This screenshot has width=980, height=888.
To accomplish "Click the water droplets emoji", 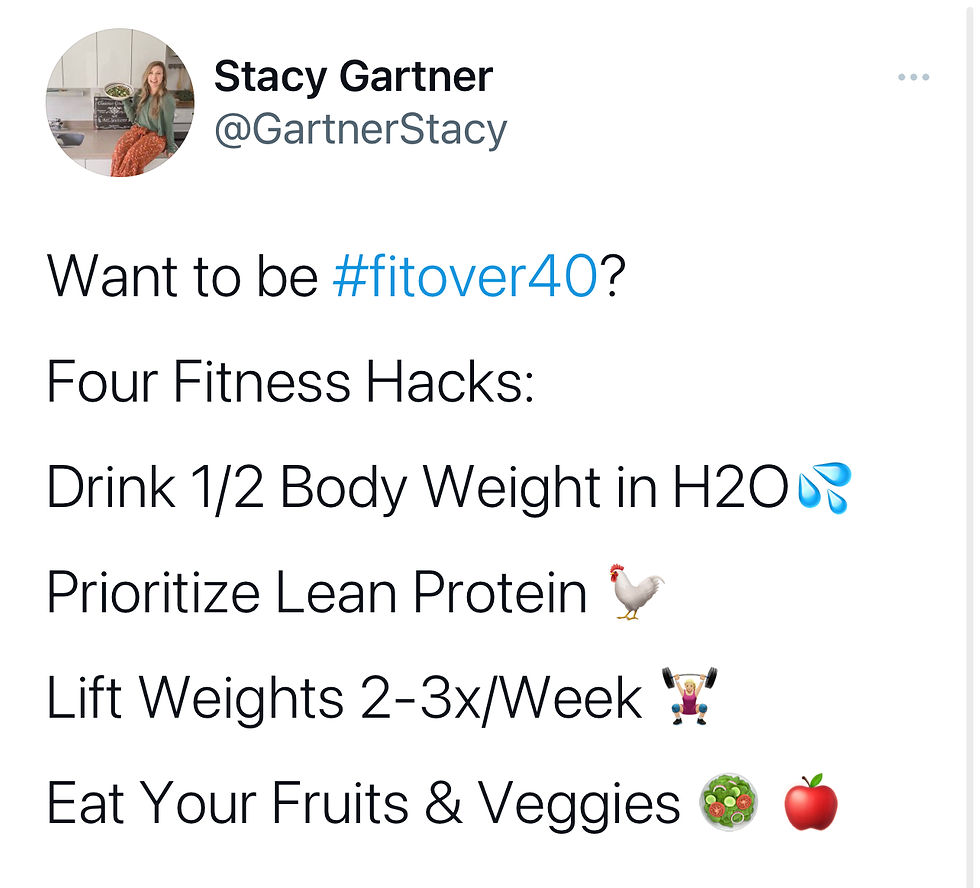I will (823, 489).
